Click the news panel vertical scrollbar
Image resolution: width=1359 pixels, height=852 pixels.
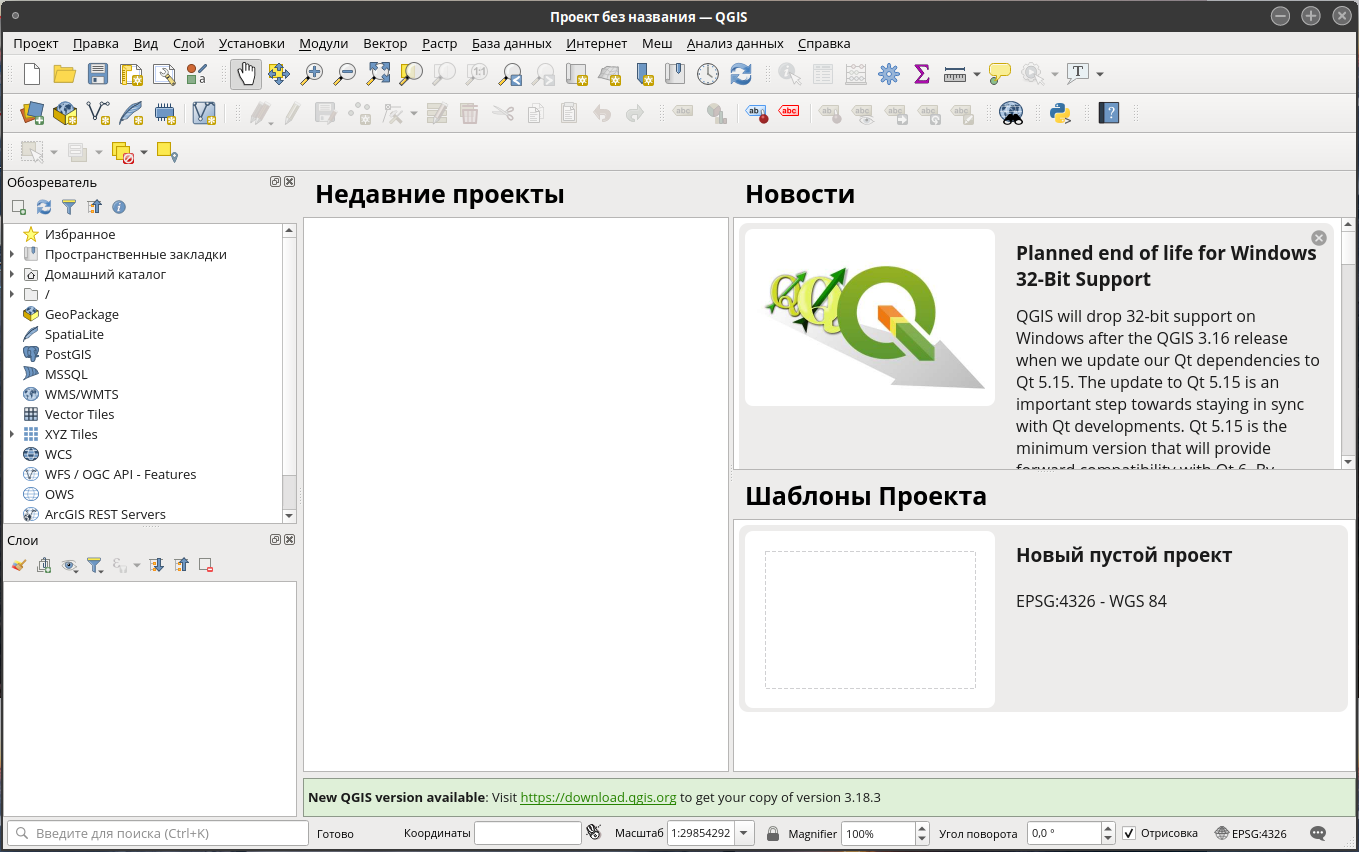(1348, 343)
